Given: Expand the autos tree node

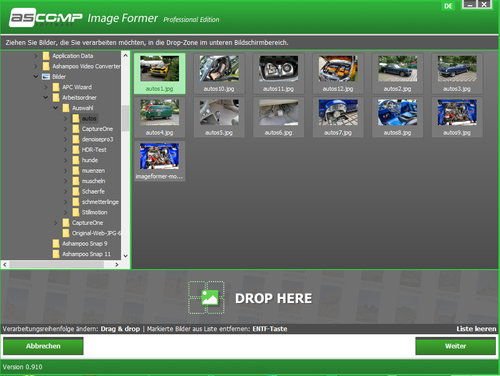Looking at the screenshot, I should 66,118.
